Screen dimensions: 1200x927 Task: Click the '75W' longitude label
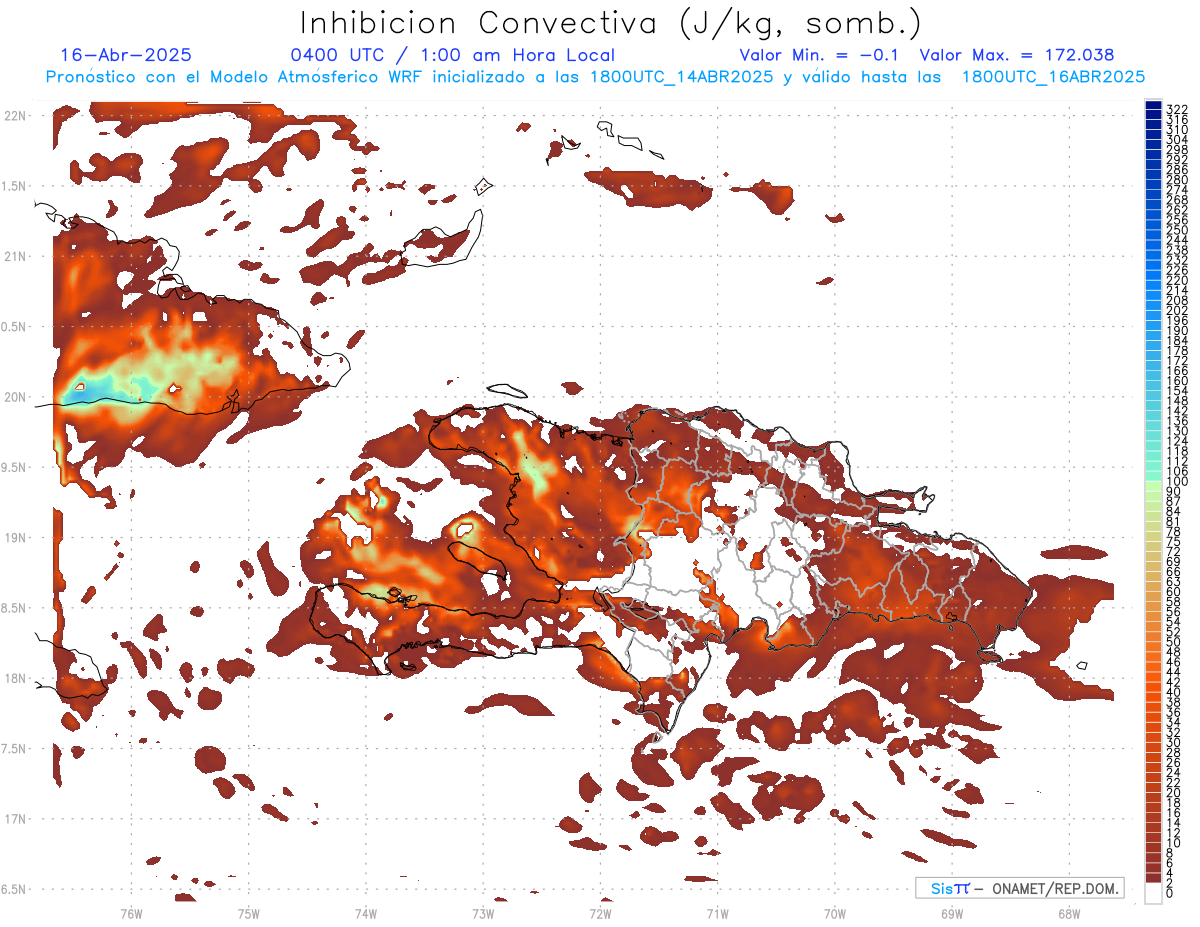tap(249, 912)
